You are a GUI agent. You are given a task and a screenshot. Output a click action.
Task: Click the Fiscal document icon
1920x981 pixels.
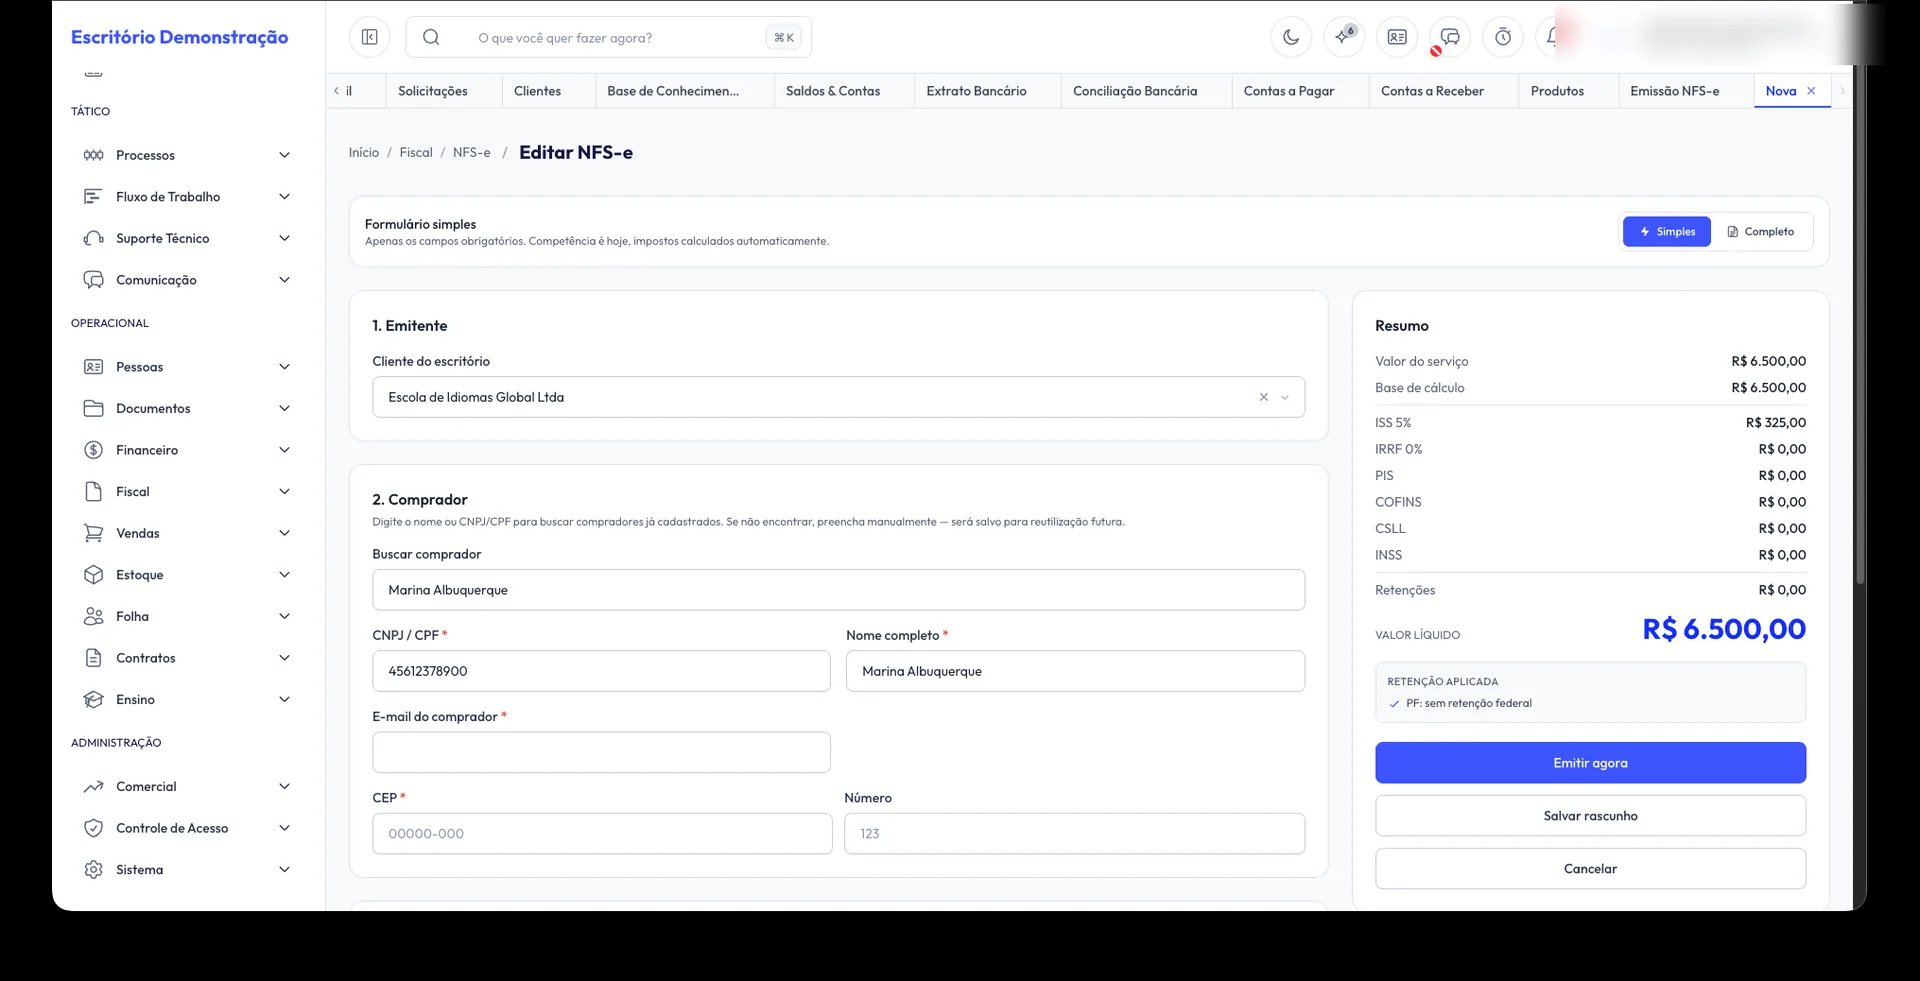tap(93, 491)
